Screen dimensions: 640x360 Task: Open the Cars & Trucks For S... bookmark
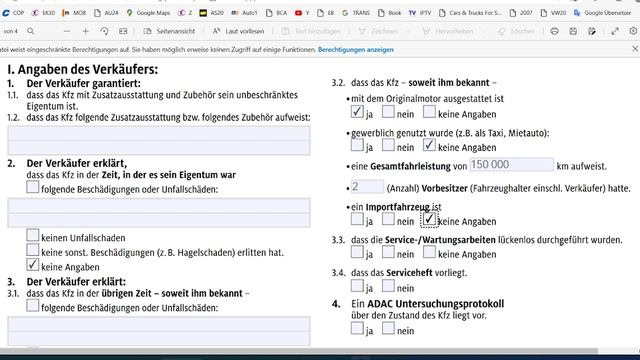pyautogui.click(x=470, y=13)
